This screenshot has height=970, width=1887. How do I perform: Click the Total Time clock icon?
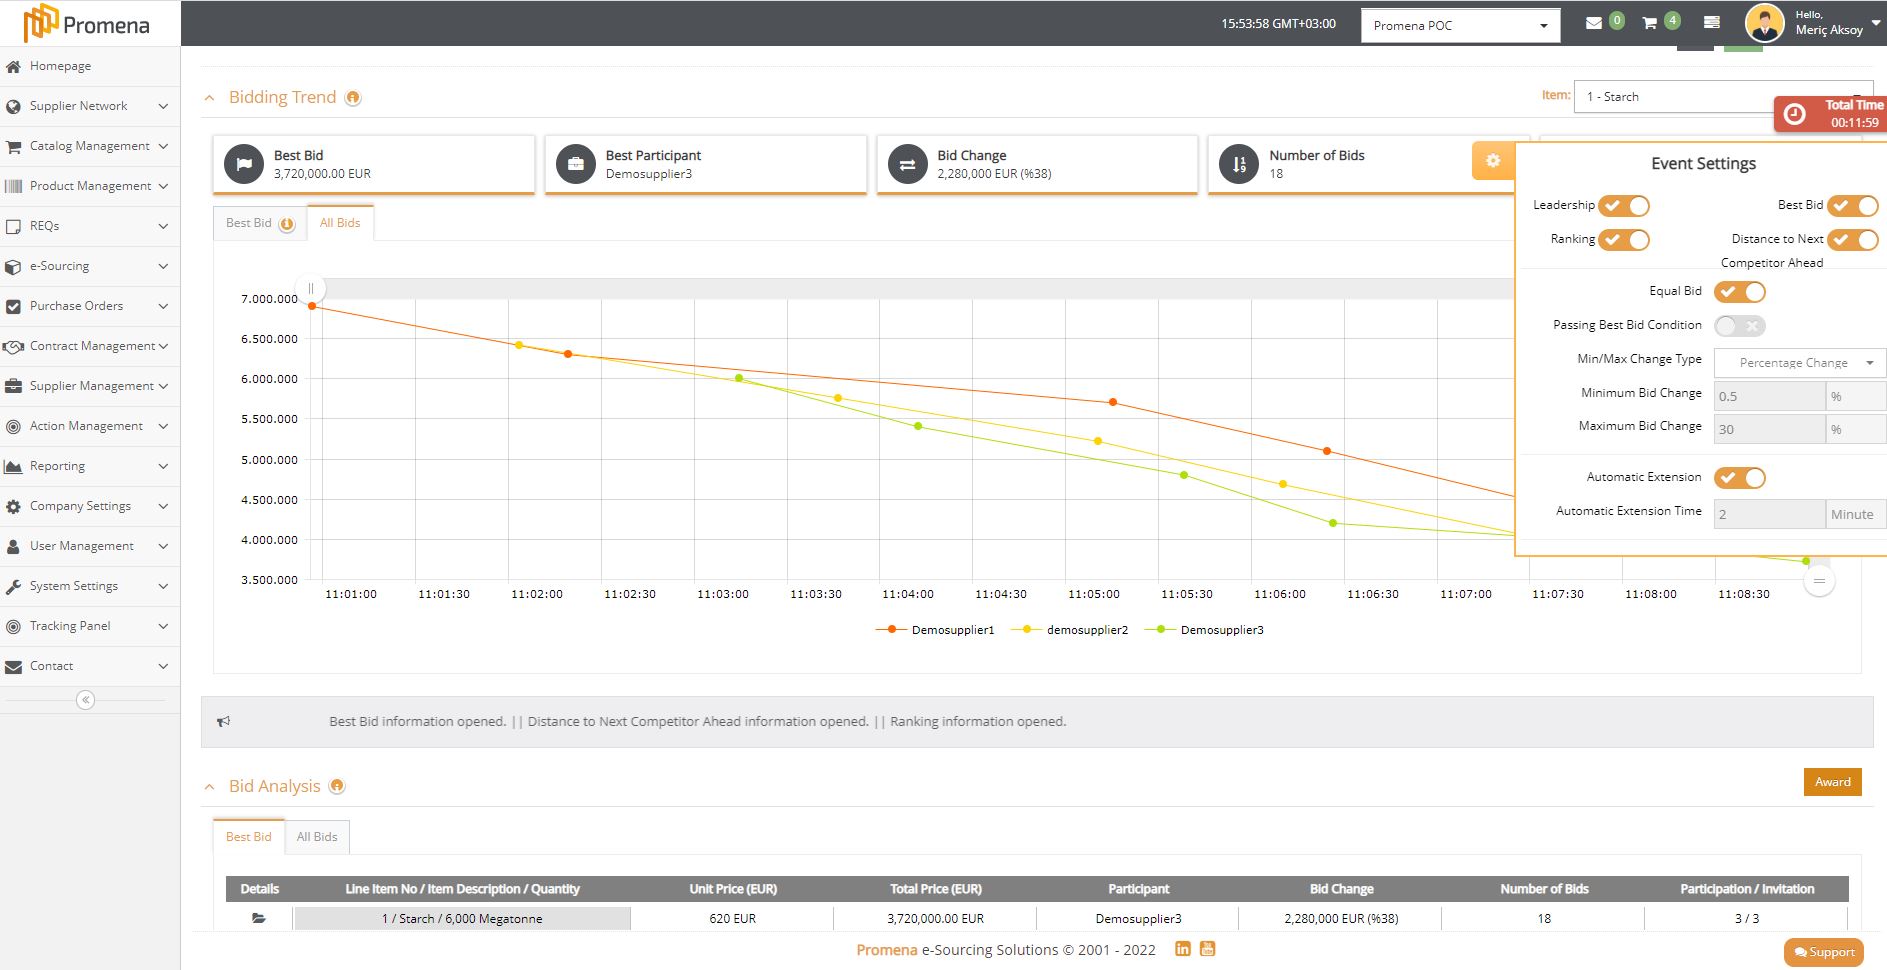(x=1795, y=114)
